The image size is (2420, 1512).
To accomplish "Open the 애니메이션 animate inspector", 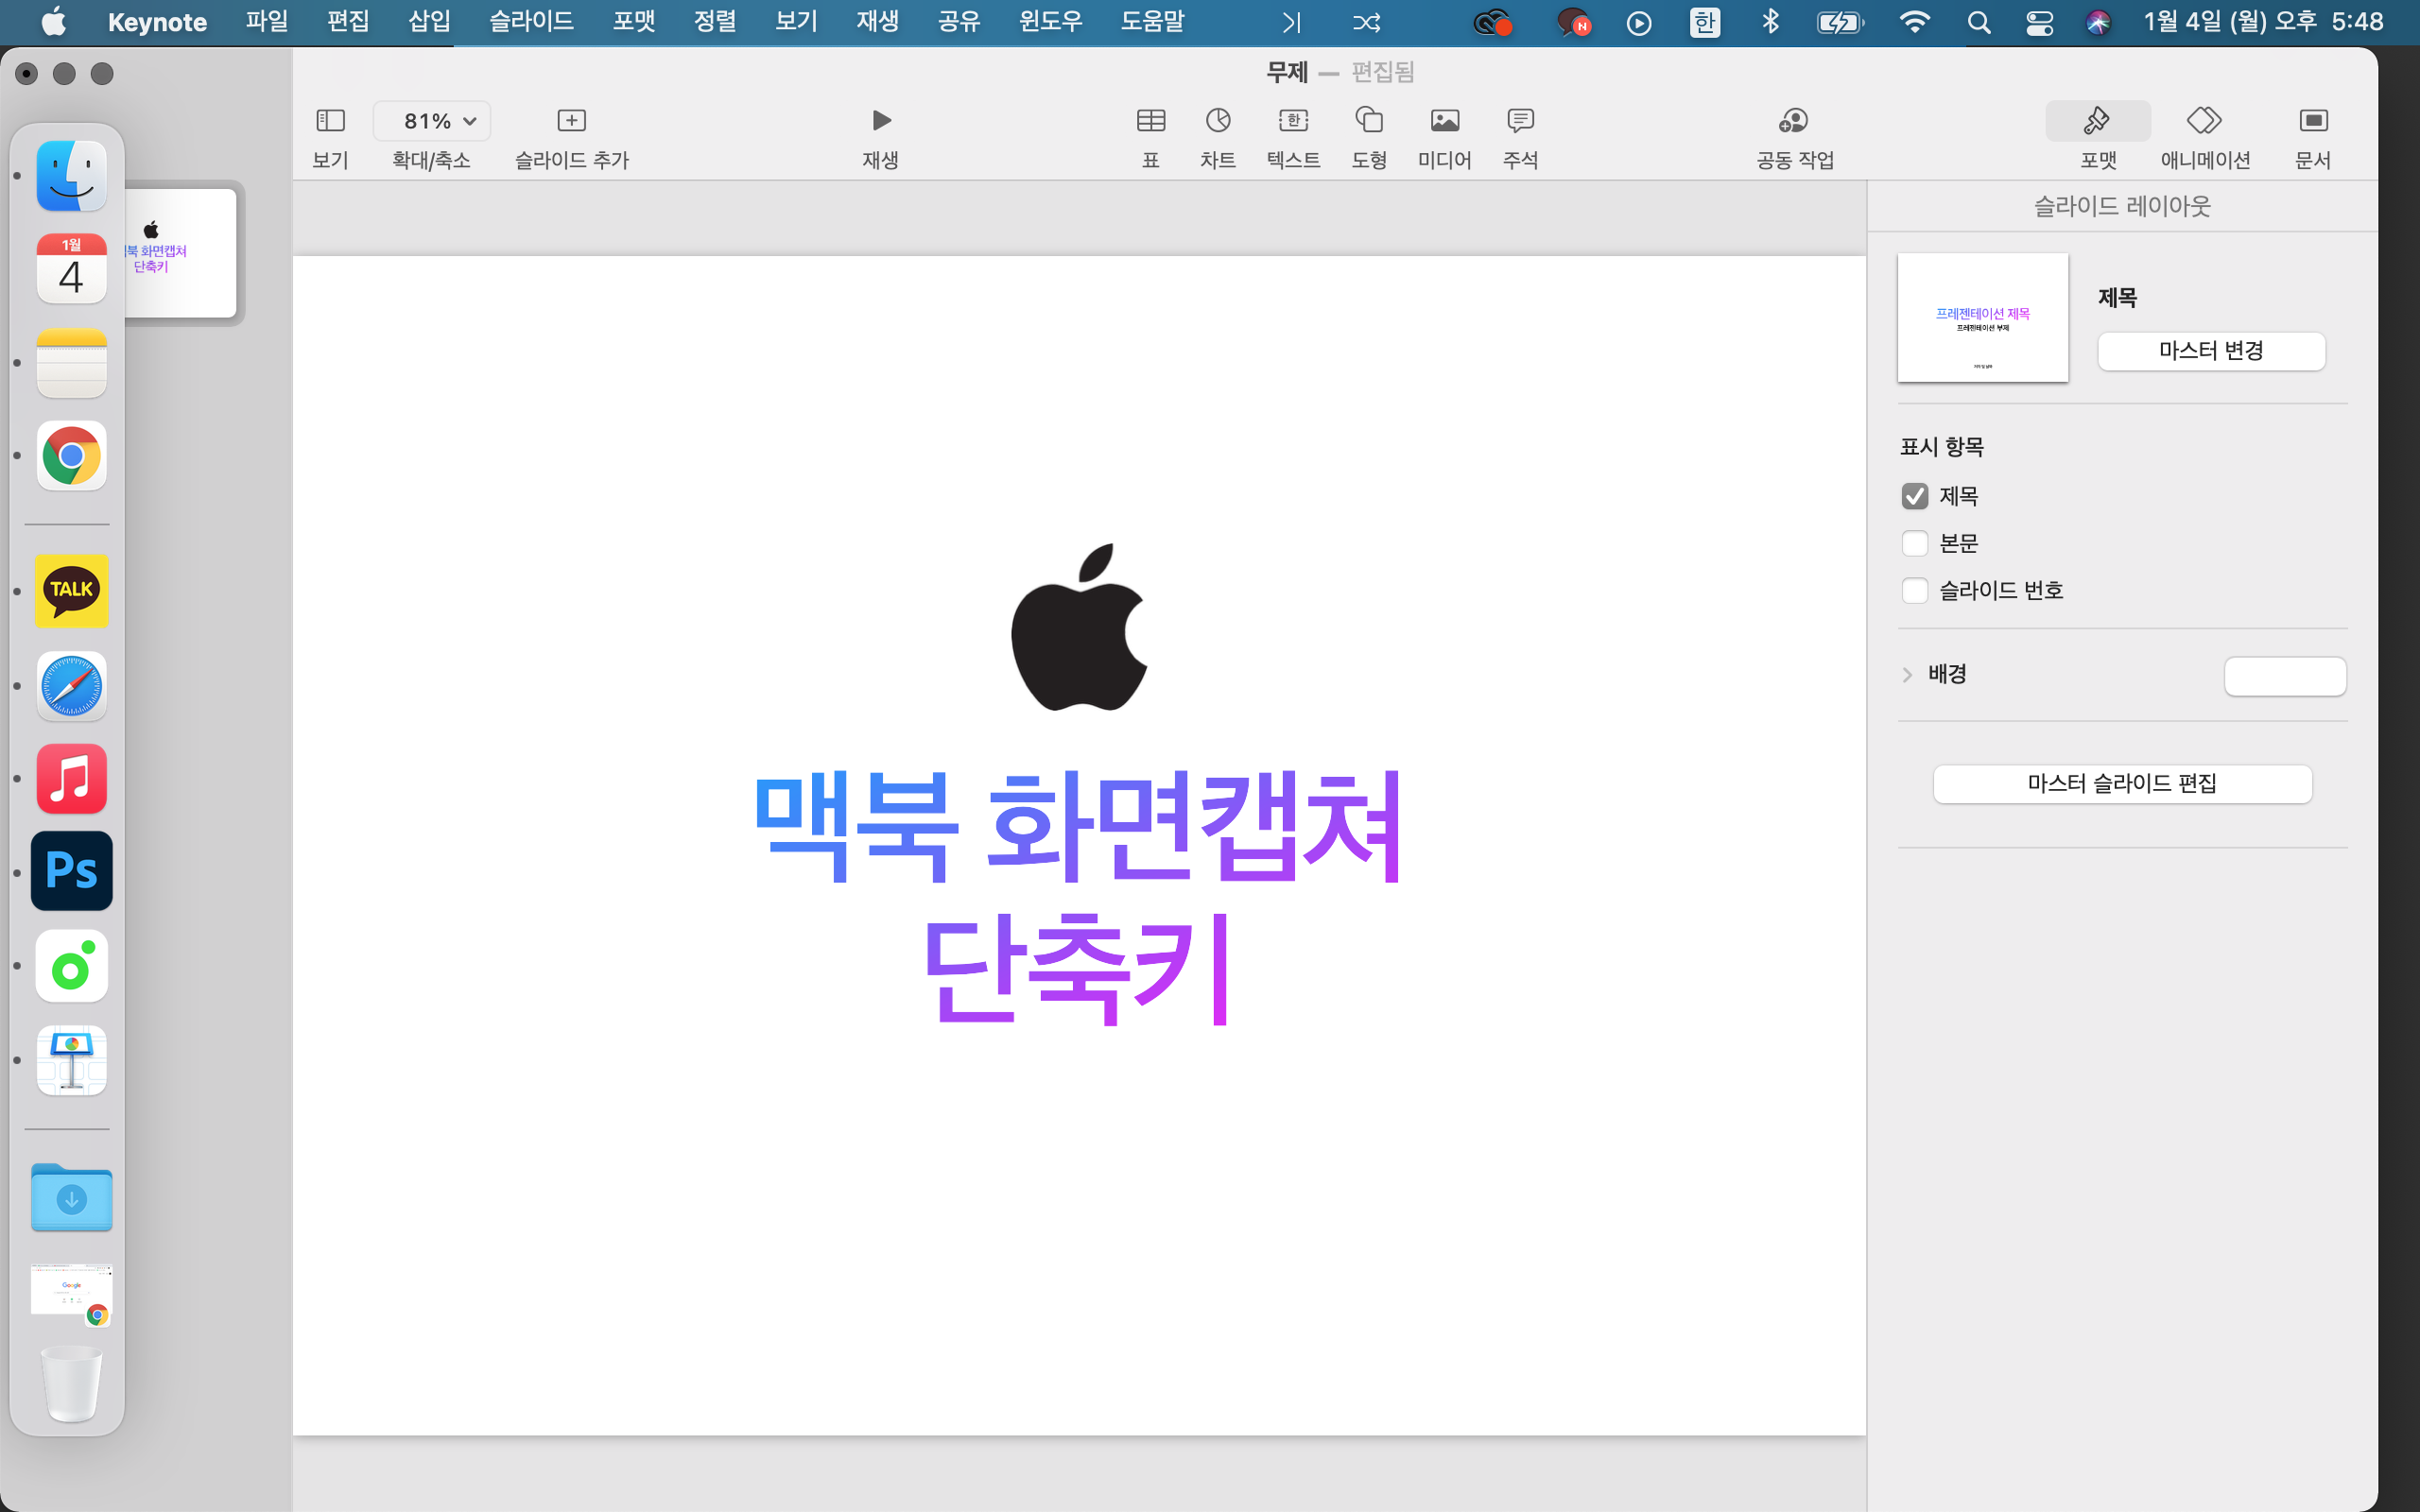I will (x=2205, y=121).
